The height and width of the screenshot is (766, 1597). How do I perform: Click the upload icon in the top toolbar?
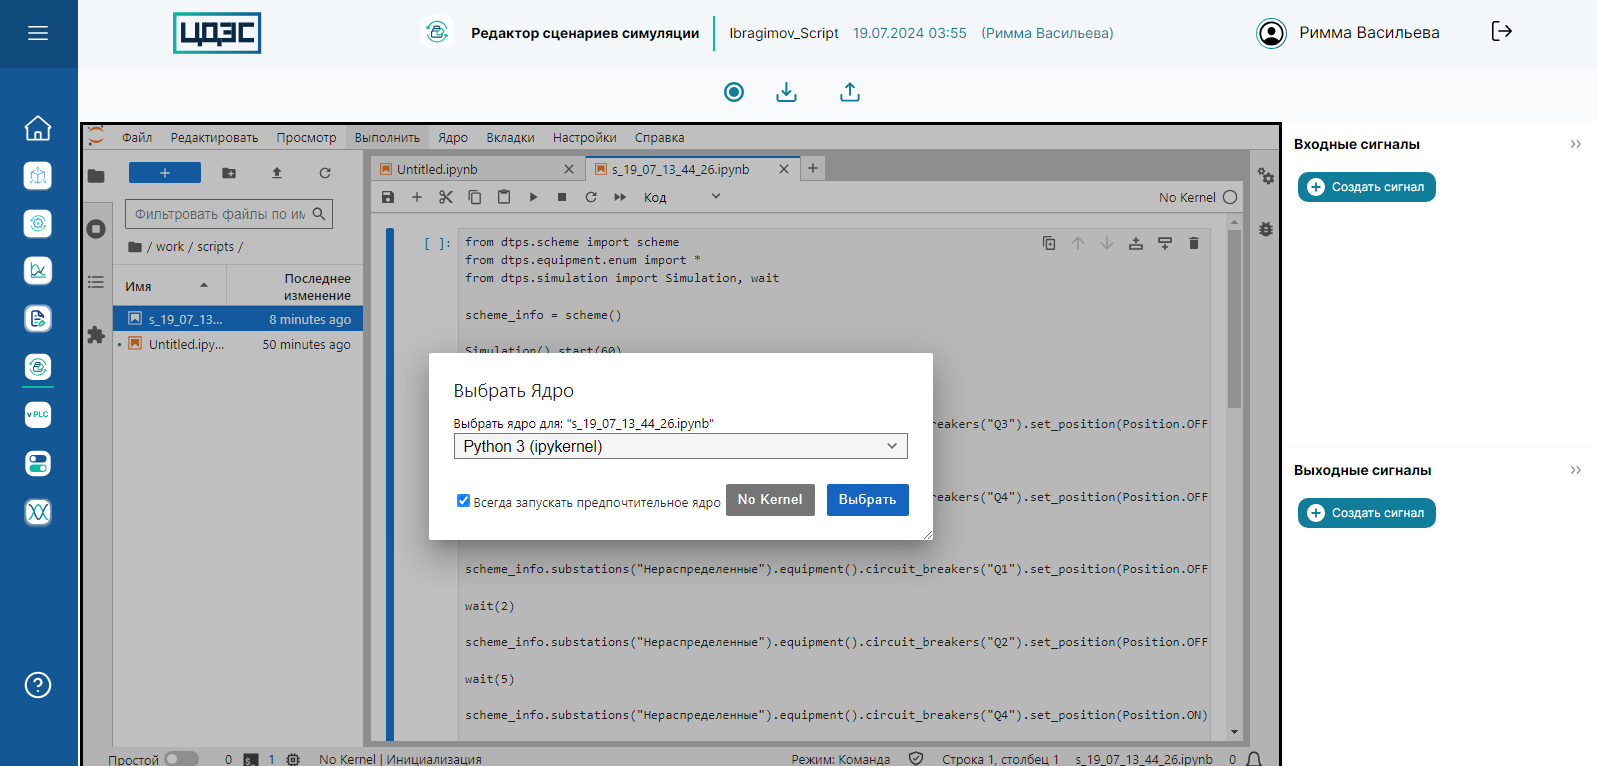pyautogui.click(x=849, y=92)
